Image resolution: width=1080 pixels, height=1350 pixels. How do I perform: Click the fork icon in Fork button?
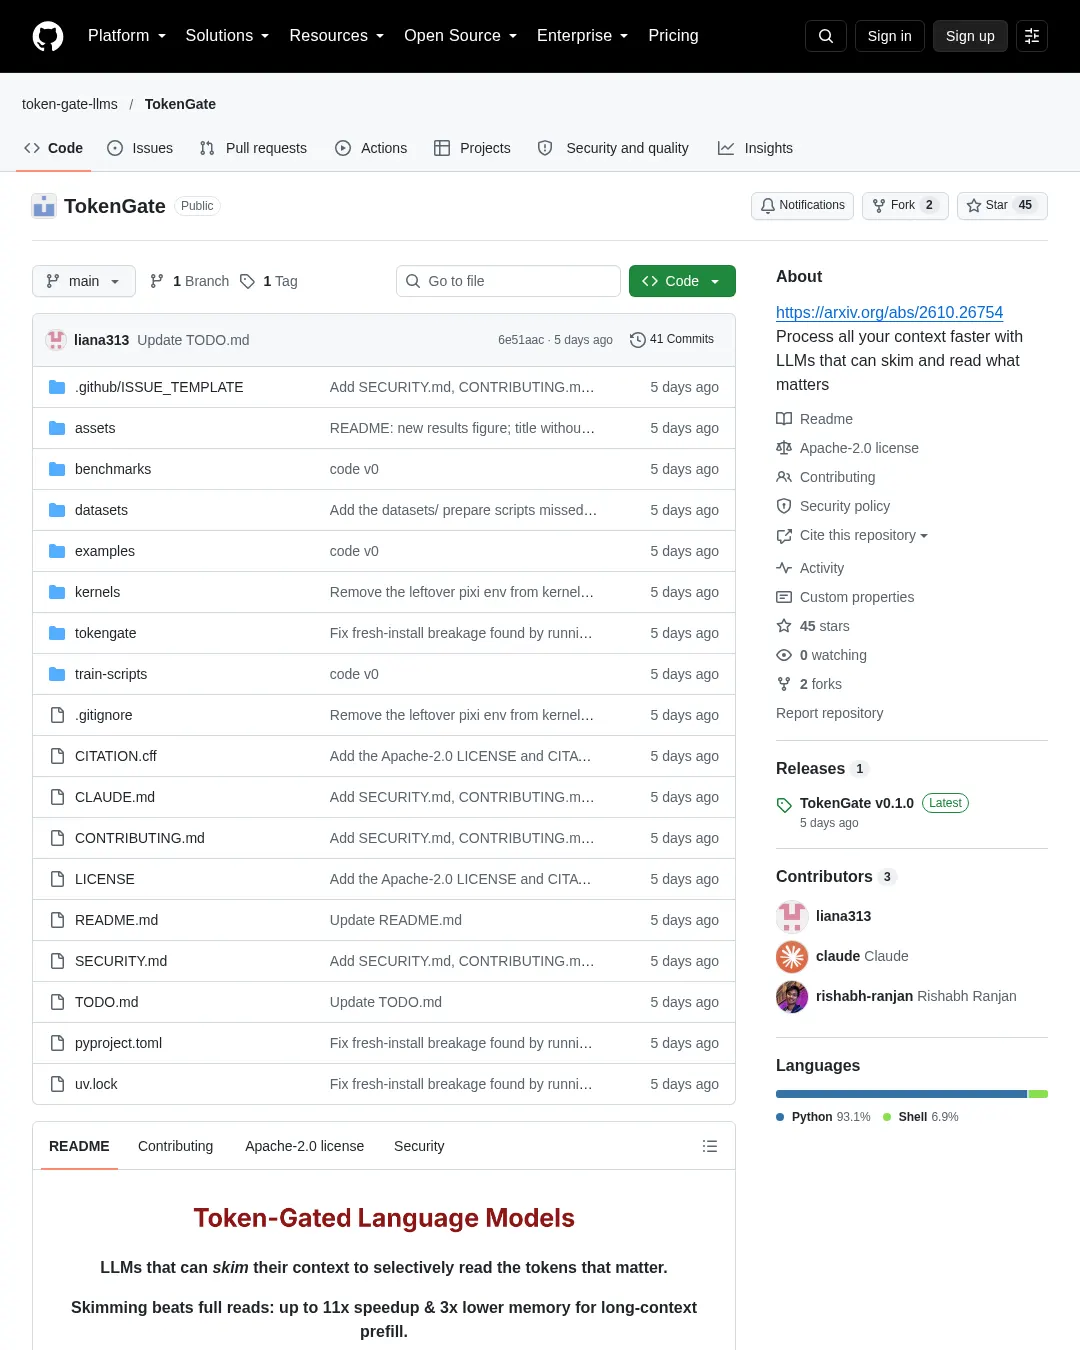pyautogui.click(x=879, y=205)
